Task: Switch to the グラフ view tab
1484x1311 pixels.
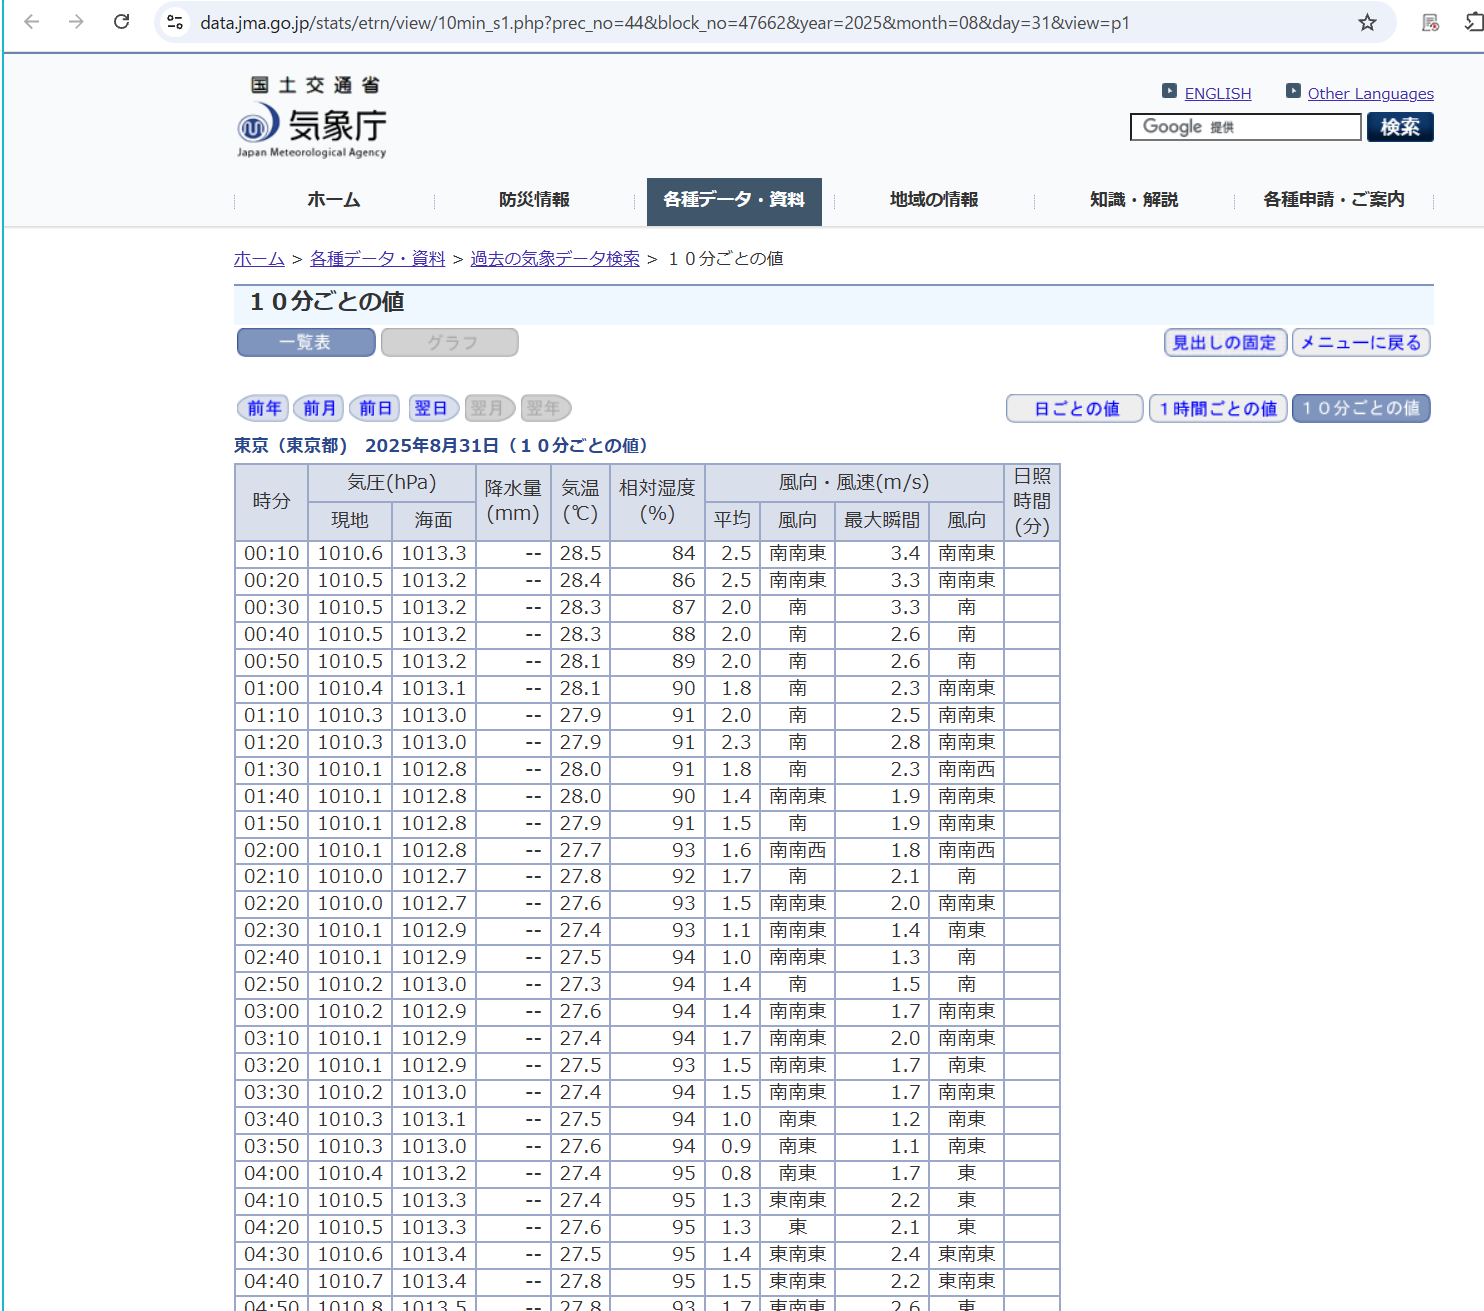Action: tap(450, 342)
